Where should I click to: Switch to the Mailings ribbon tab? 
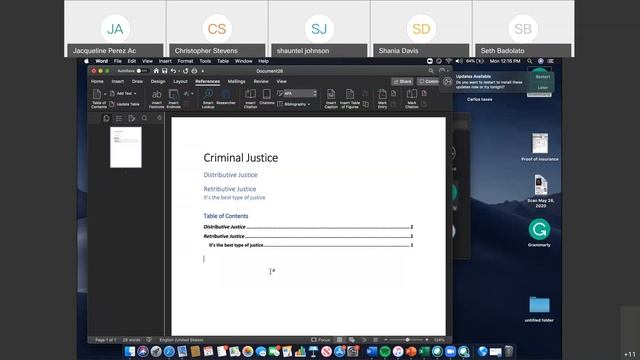click(x=236, y=82)
